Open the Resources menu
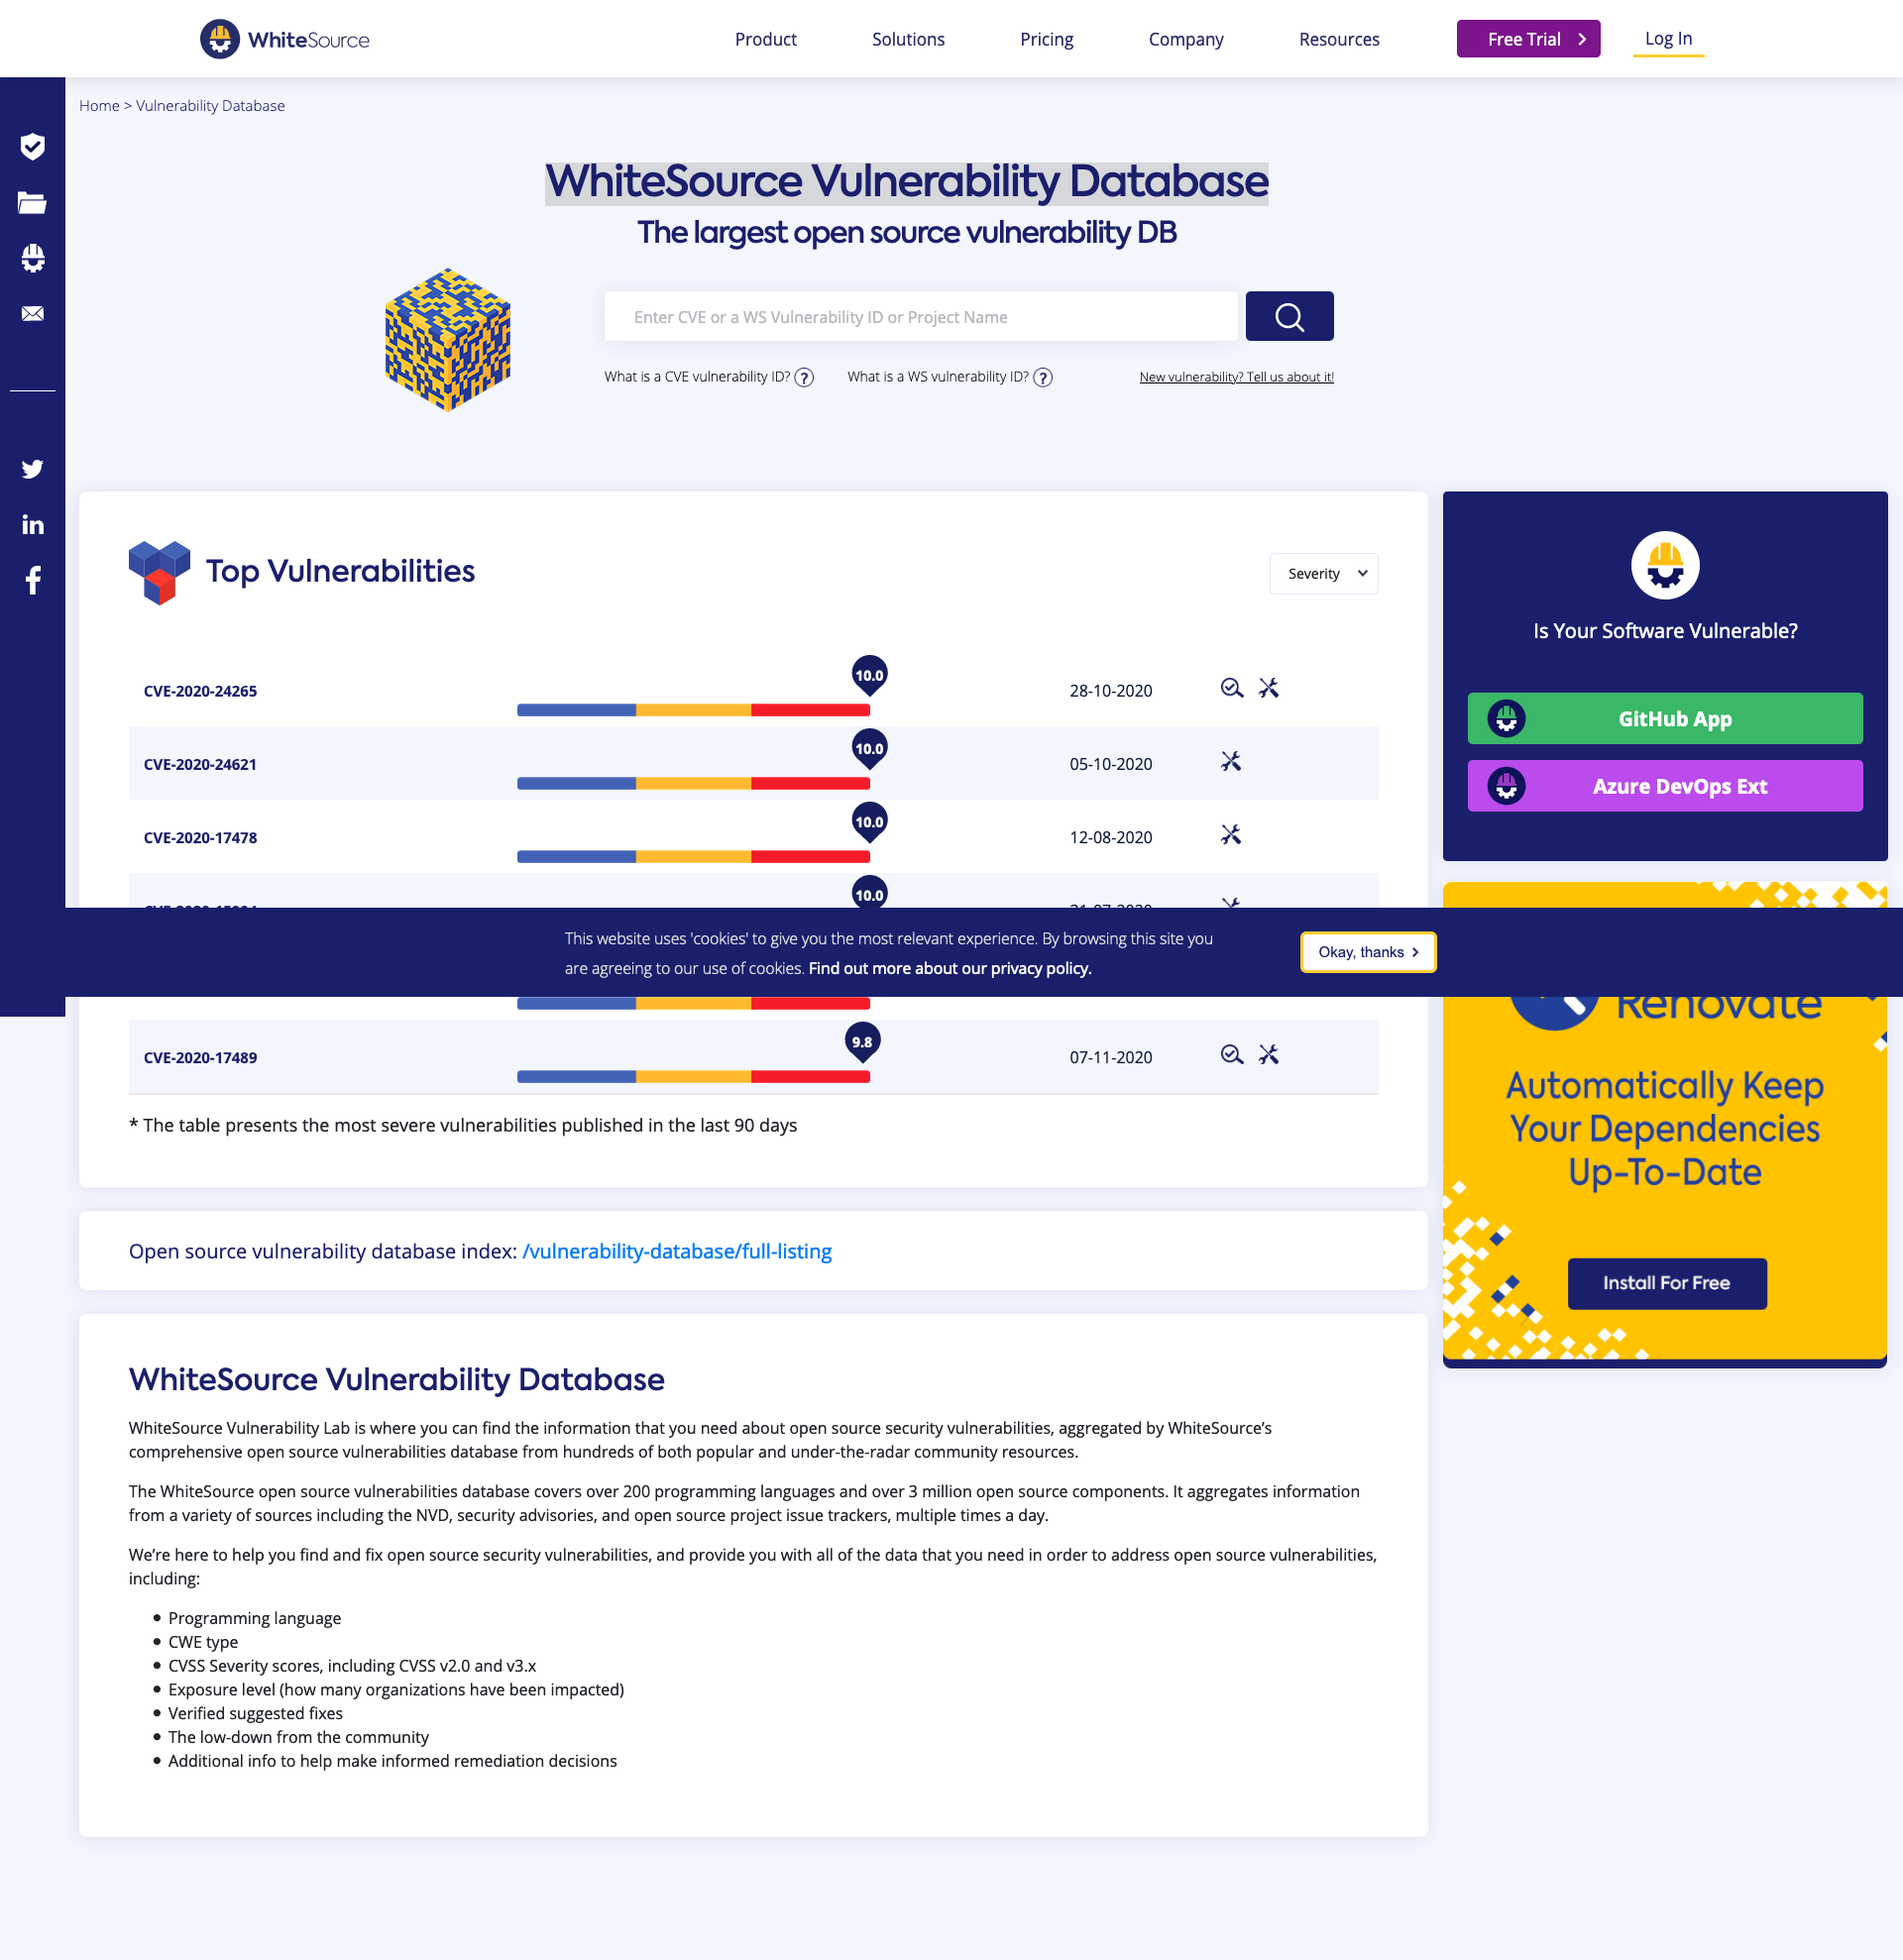This screenshot has height=1960, width=1903. (1338, 39)
